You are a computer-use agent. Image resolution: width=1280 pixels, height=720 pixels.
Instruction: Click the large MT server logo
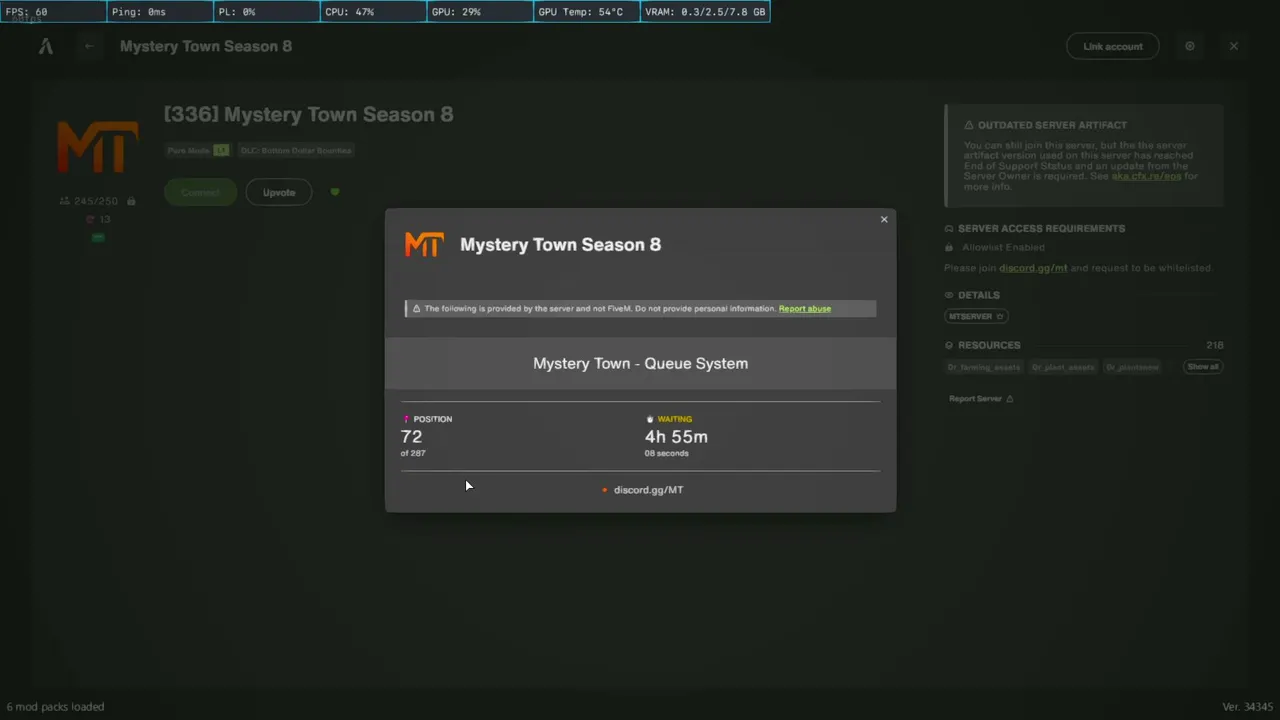[x=97, y=147]
